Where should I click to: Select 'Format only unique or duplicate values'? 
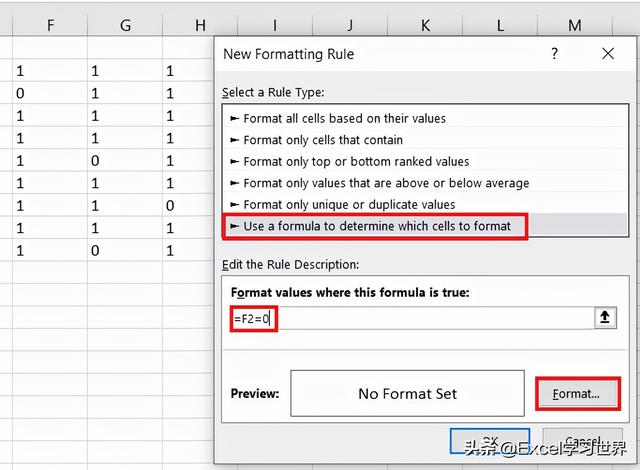click(x=349, y=204)
